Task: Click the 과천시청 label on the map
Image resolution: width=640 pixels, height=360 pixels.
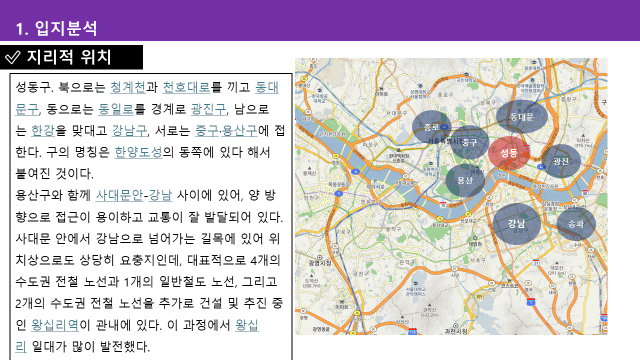Action: (x=456, y=331)
